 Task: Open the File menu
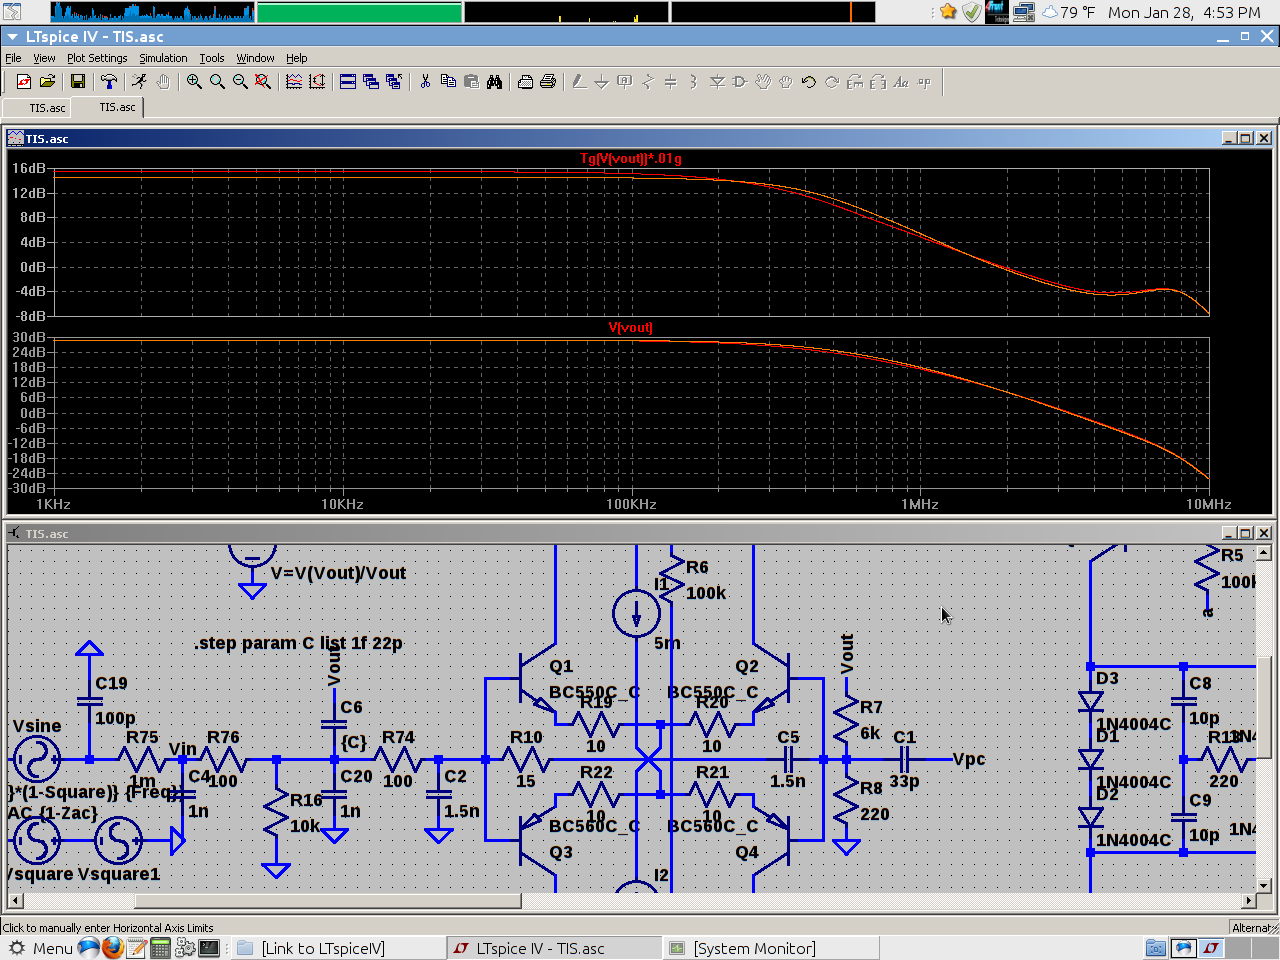(13, 58)
